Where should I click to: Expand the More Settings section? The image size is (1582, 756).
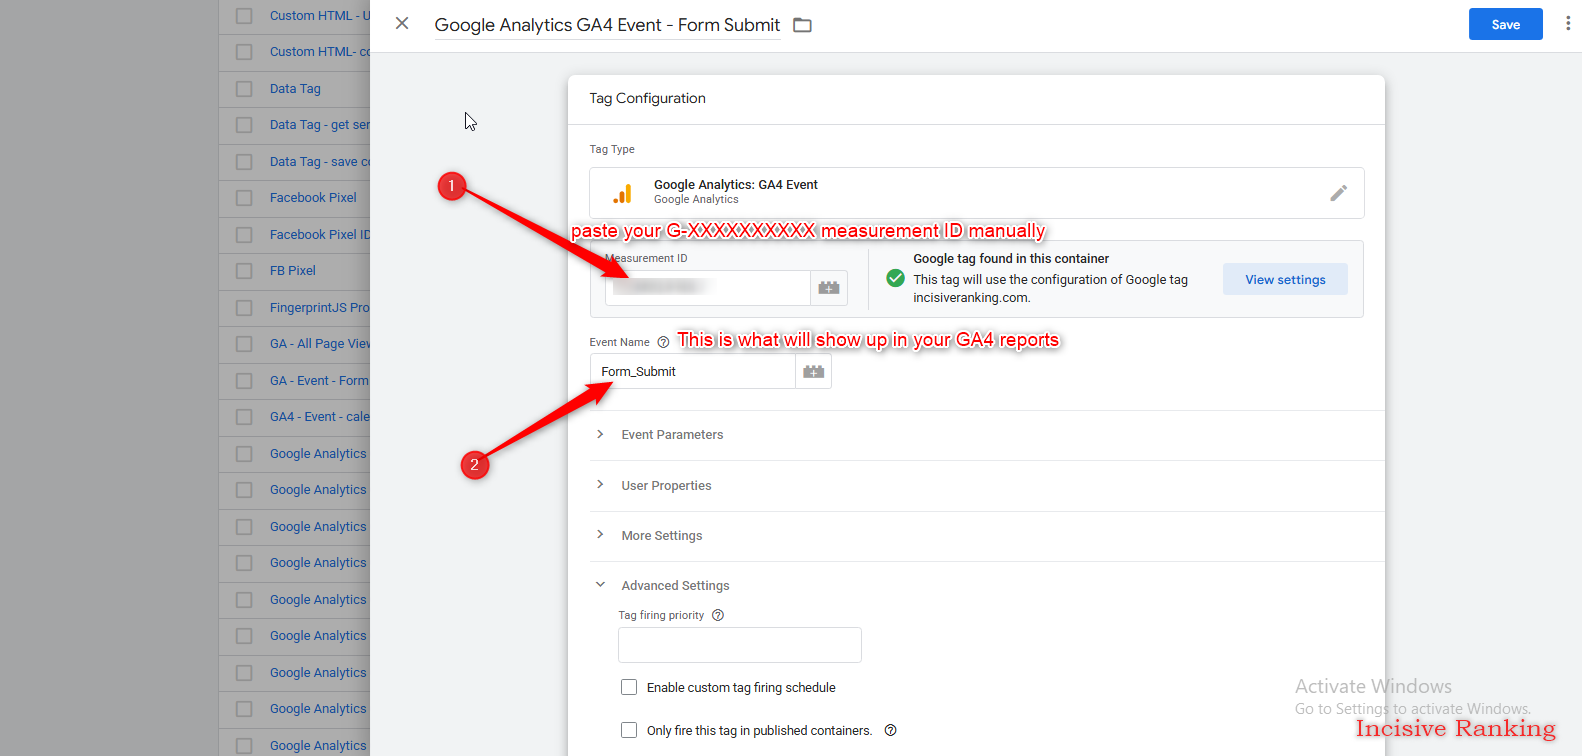[x=662, y=536]
